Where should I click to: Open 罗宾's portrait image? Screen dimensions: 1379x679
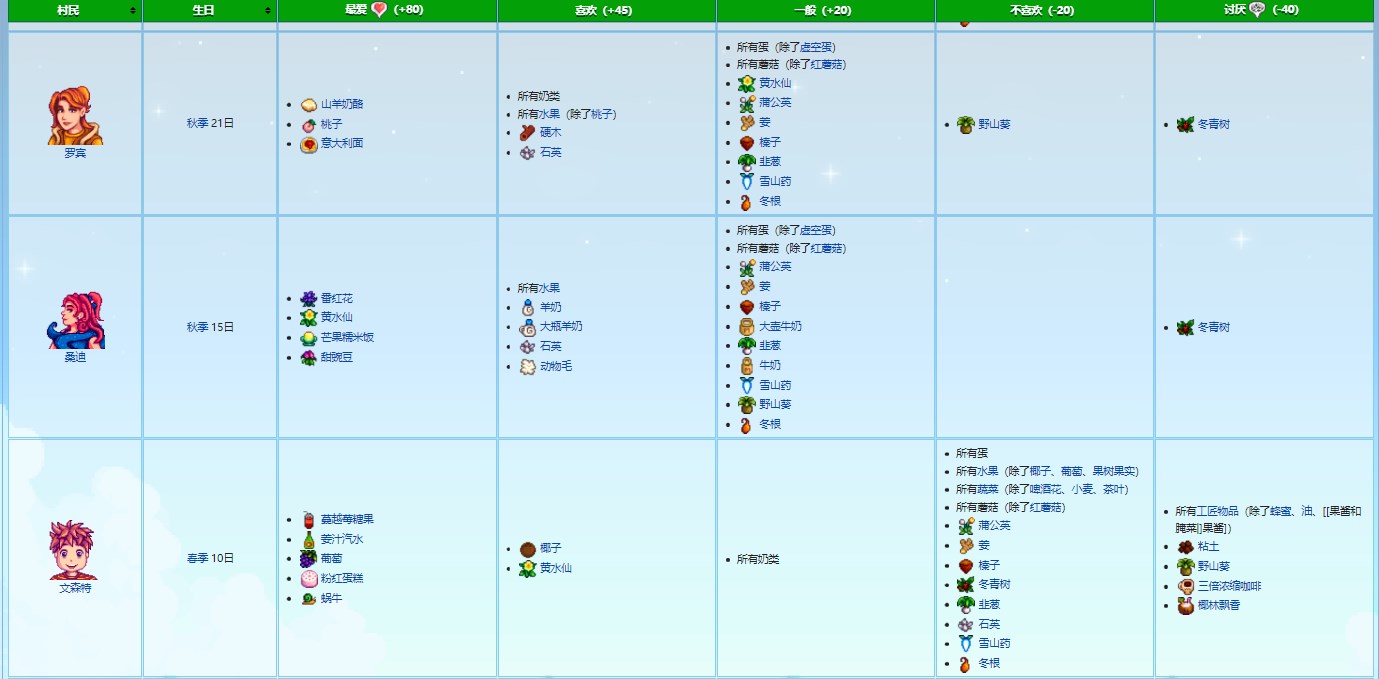[75, 115]
